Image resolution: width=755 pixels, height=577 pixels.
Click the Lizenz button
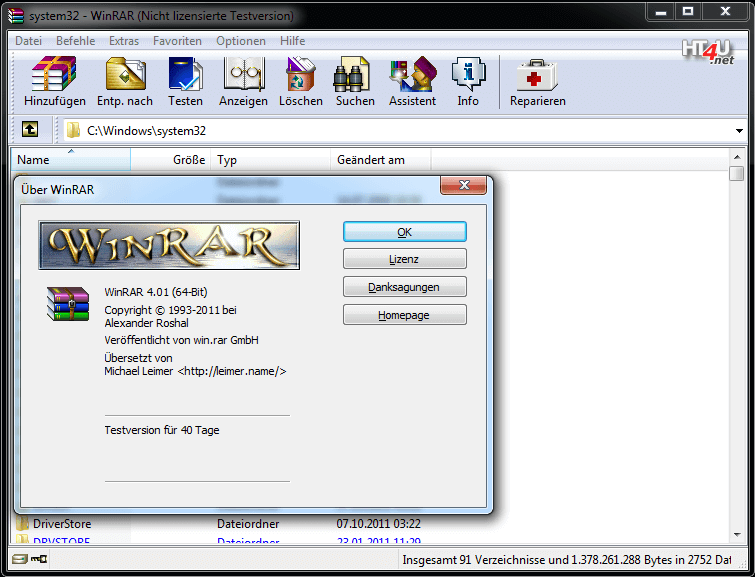pyautogui.click(x=404, y=259)
